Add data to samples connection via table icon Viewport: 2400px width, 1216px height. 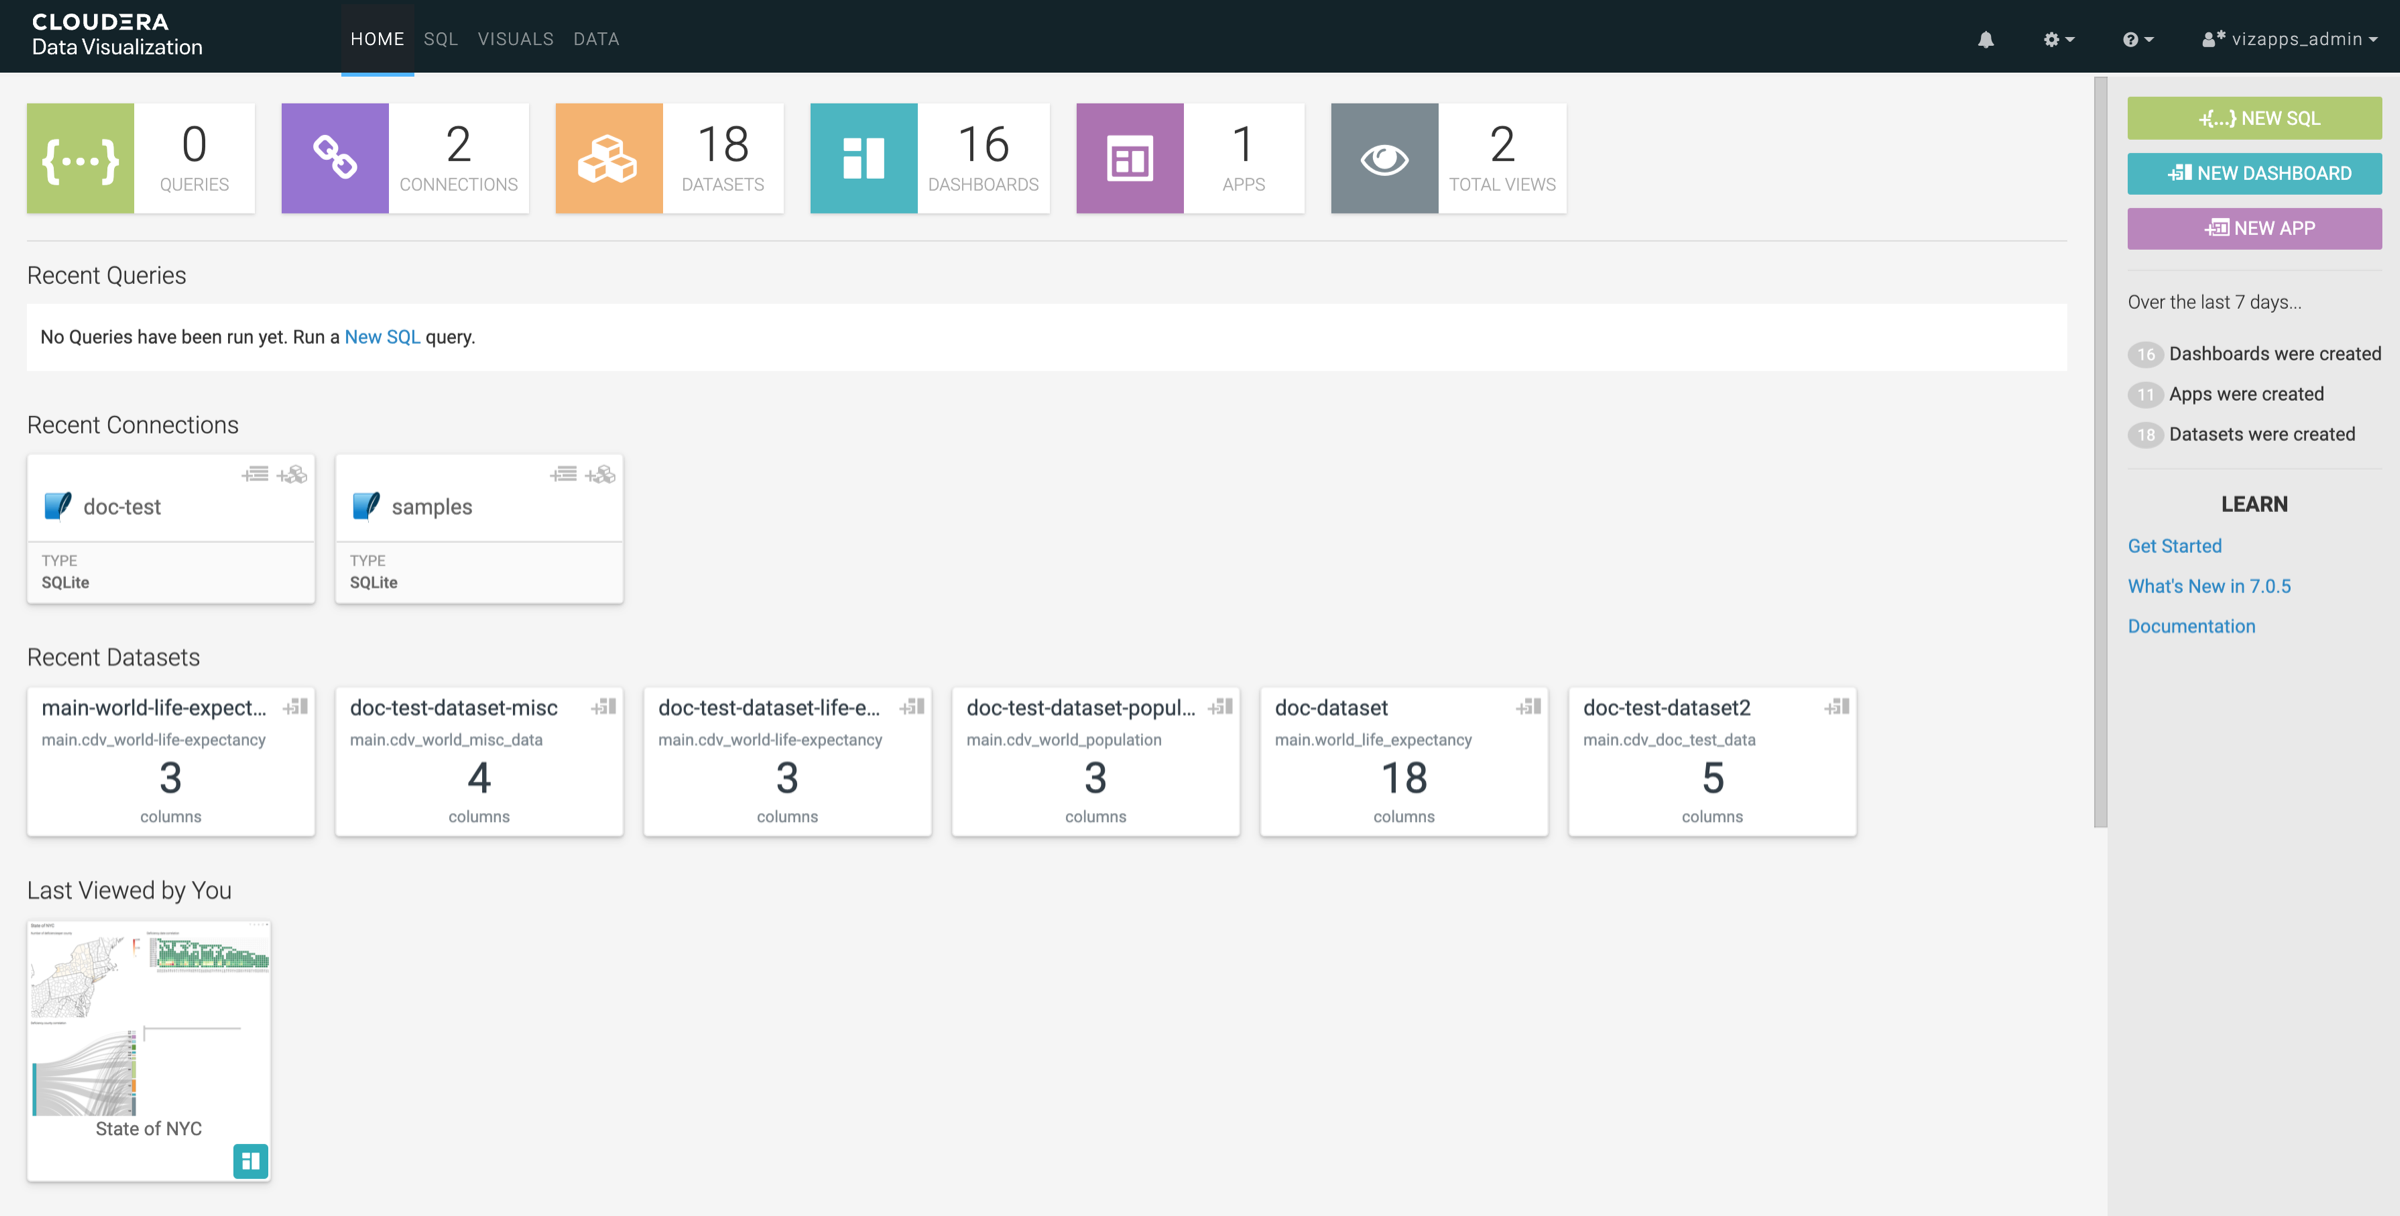563,474
